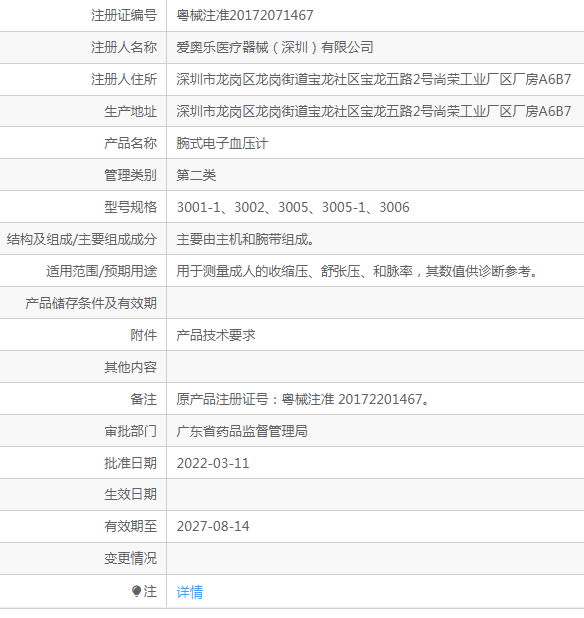Click attachment 产品技术要求
The image size is (584, 618).
click(x=216, y=335)
